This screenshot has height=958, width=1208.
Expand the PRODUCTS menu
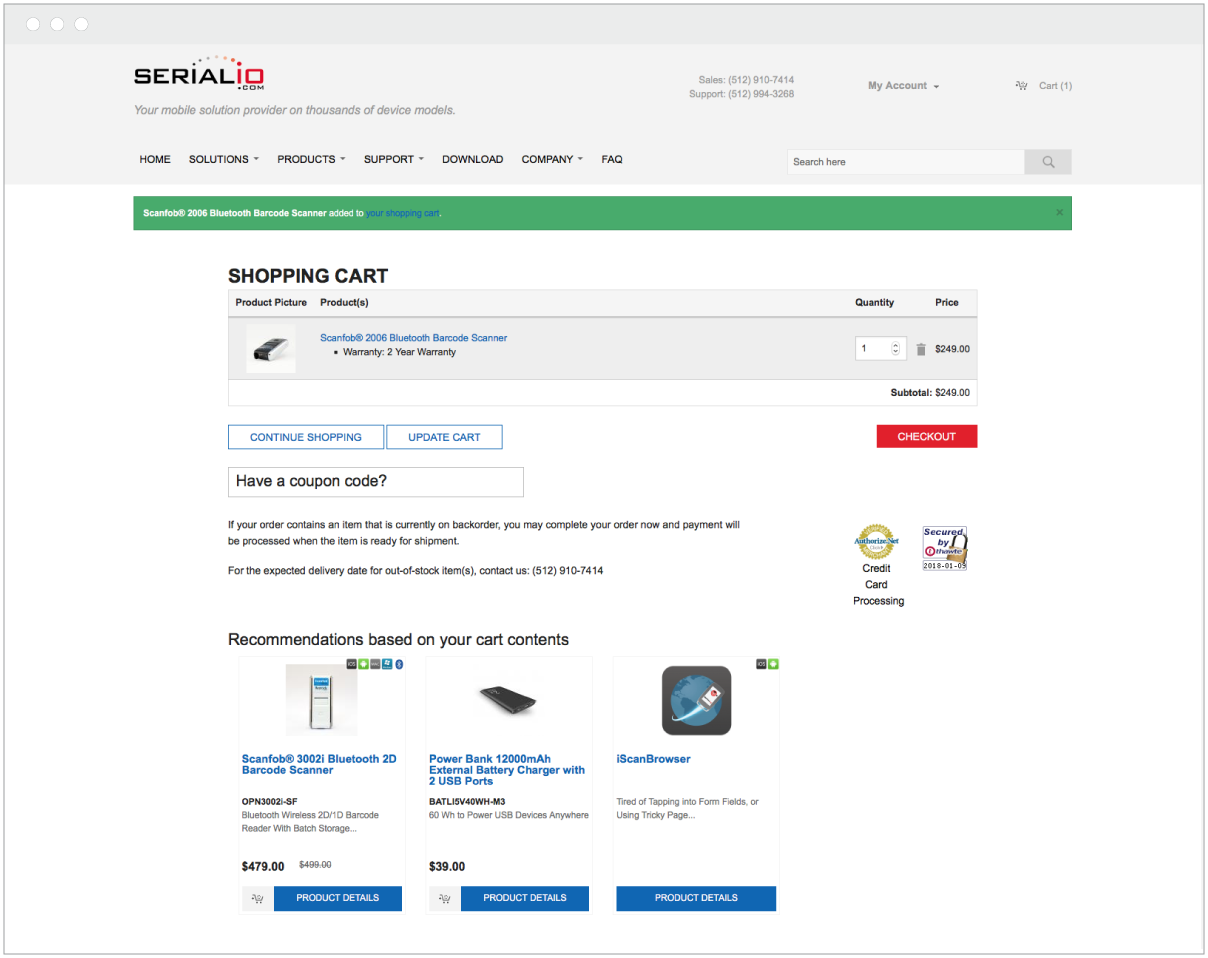(311, 159)
